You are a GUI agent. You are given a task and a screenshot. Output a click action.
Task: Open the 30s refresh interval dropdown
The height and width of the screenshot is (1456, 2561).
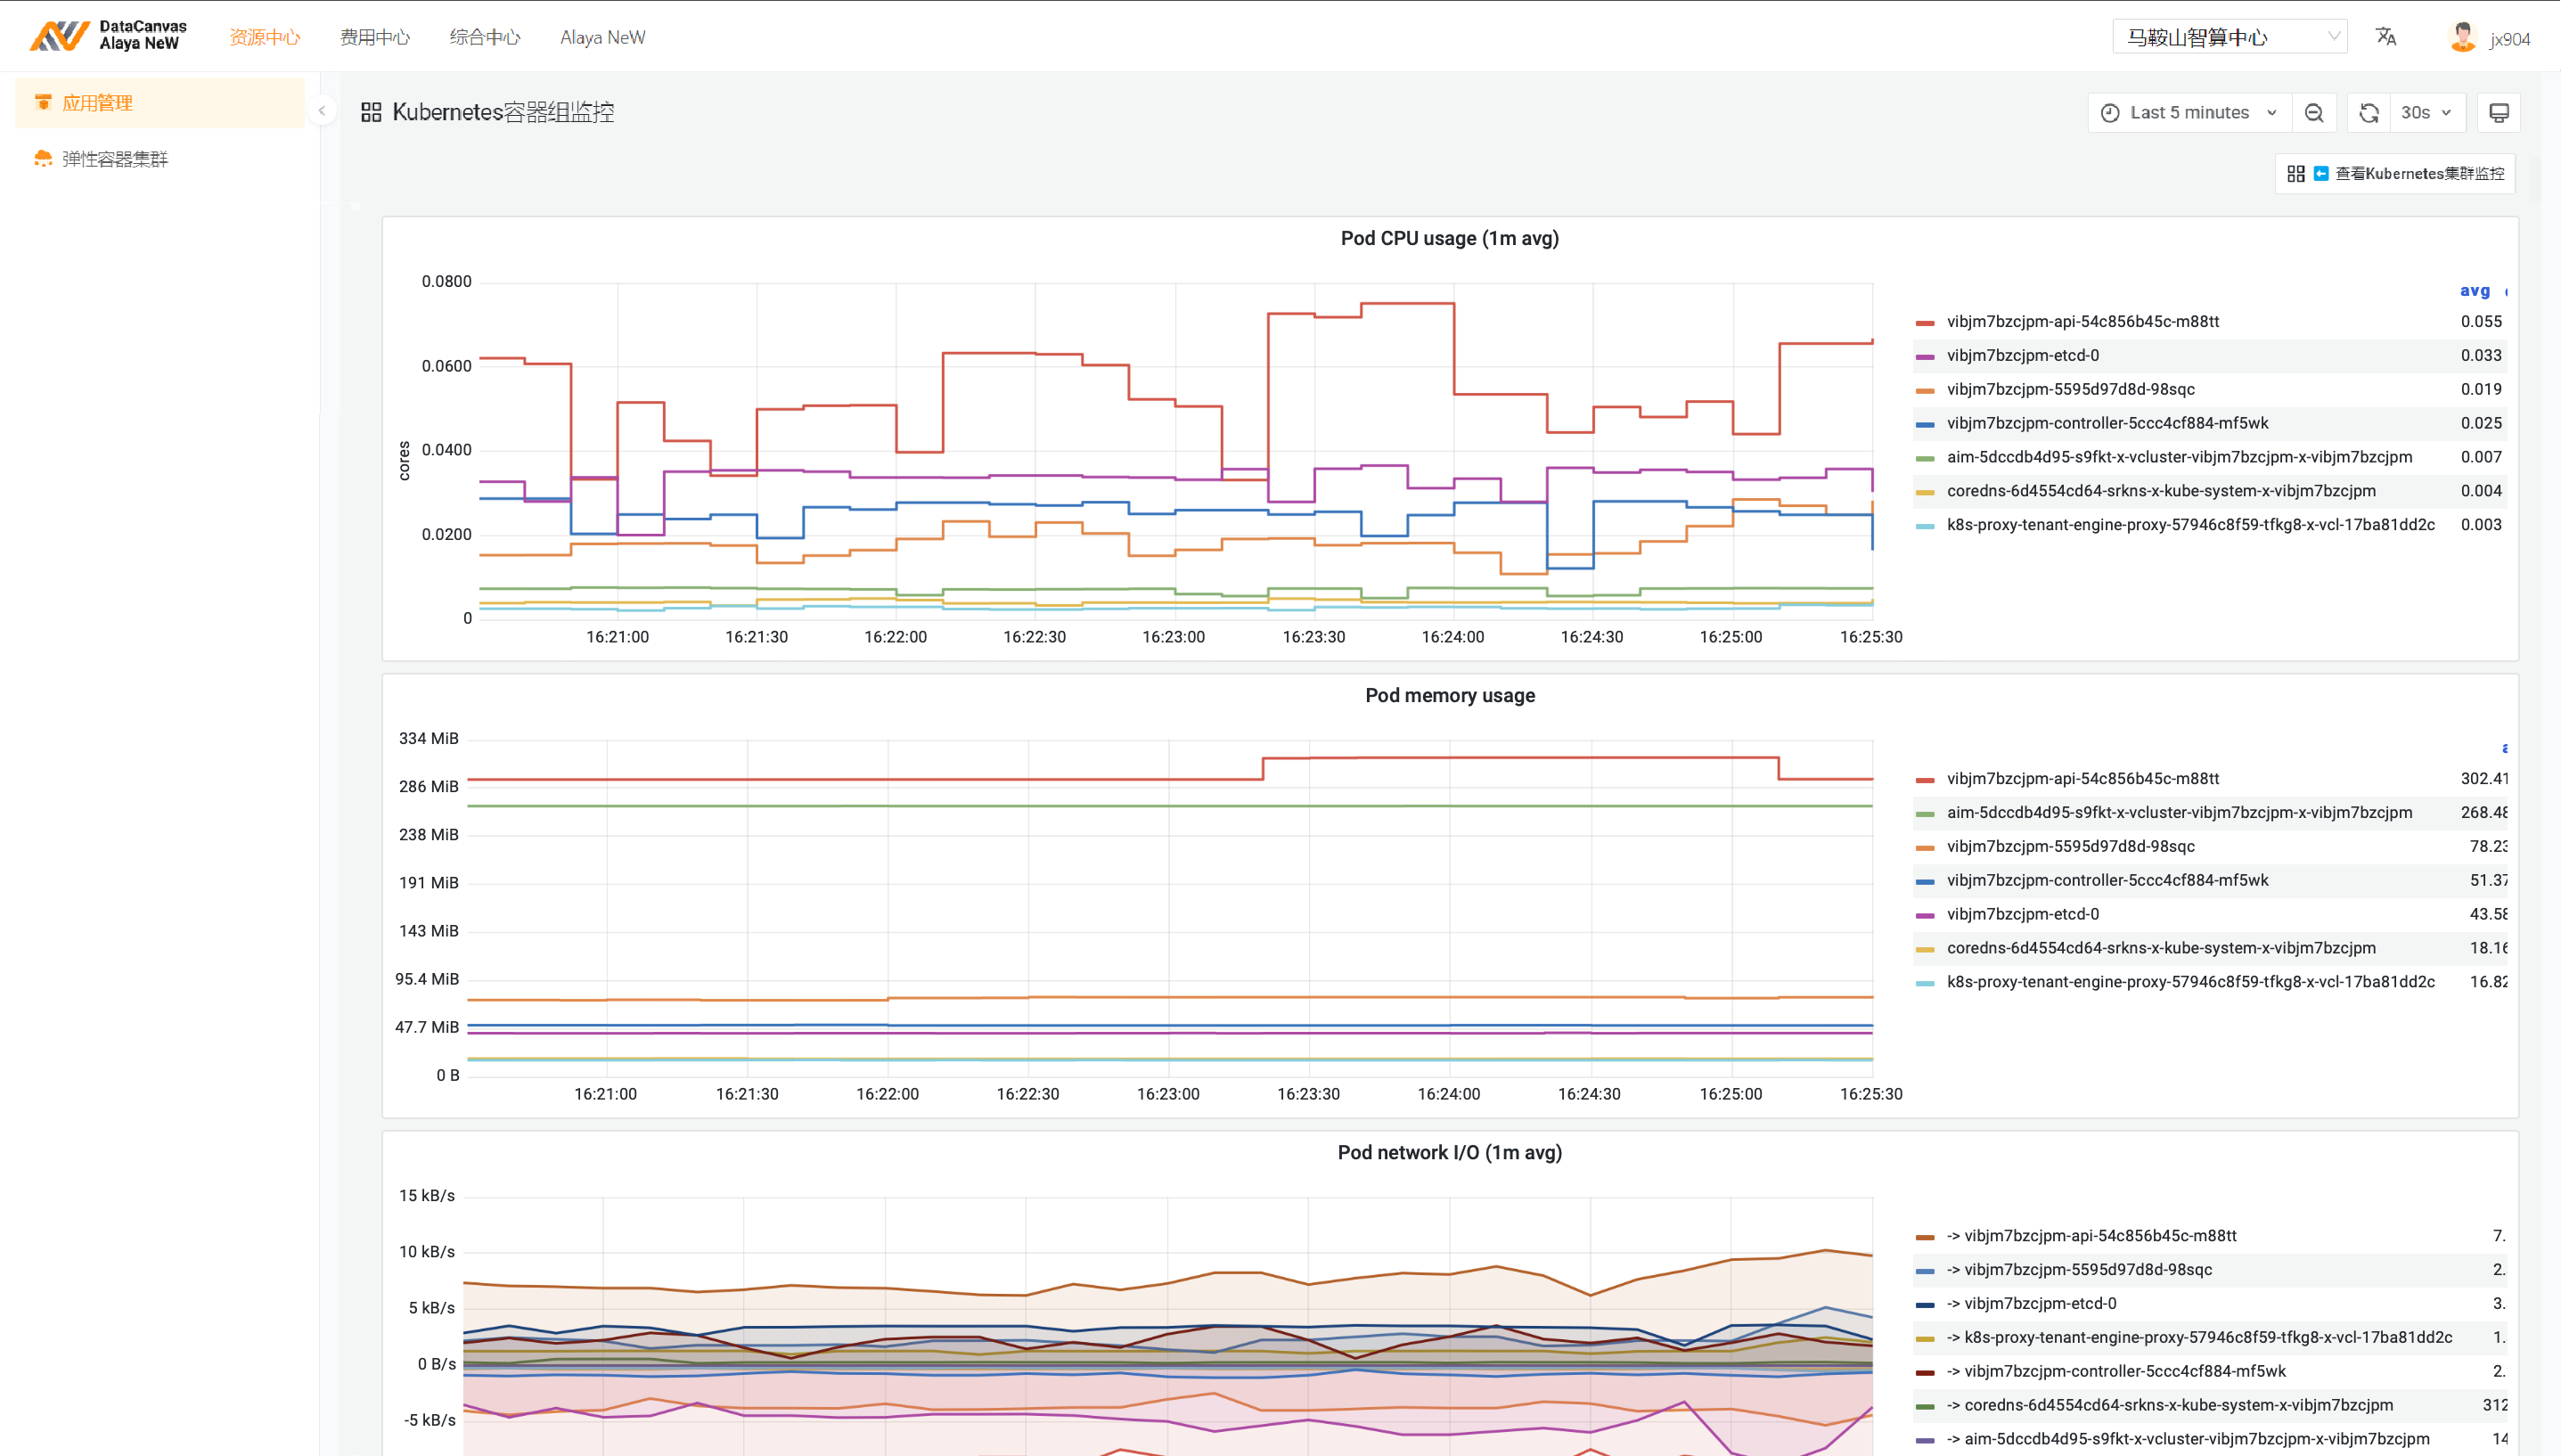click(x=2426, y=113)
